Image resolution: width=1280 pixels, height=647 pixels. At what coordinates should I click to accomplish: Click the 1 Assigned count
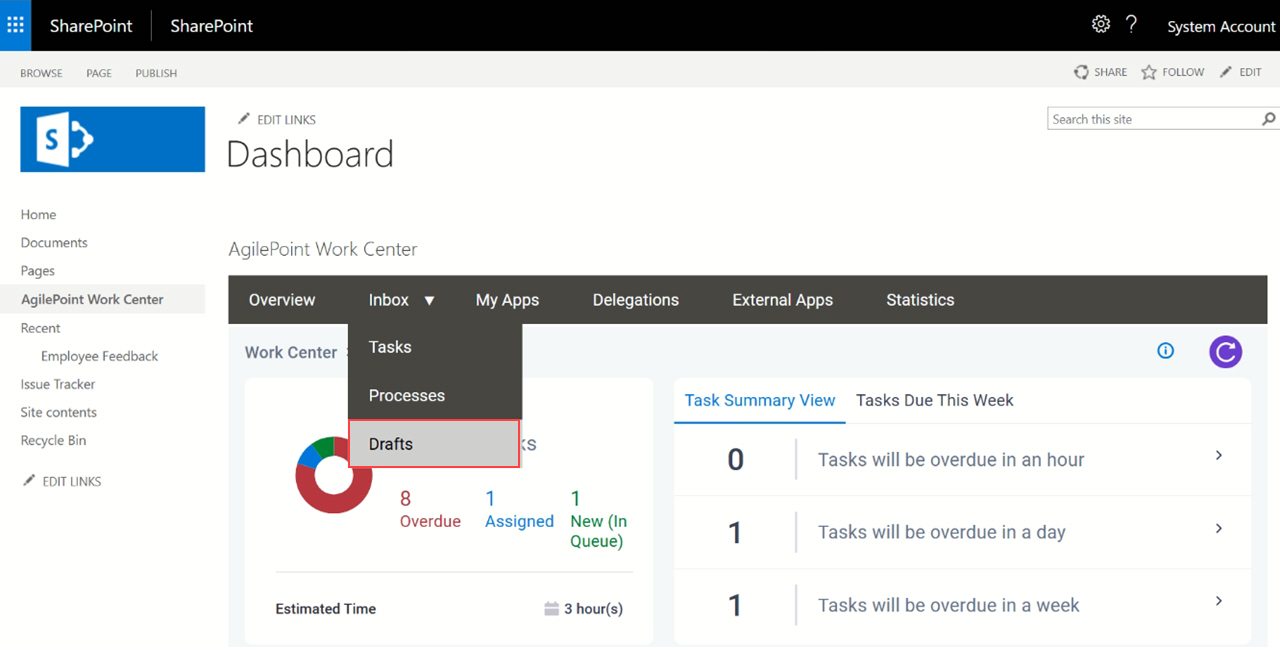tap(519, 509)
